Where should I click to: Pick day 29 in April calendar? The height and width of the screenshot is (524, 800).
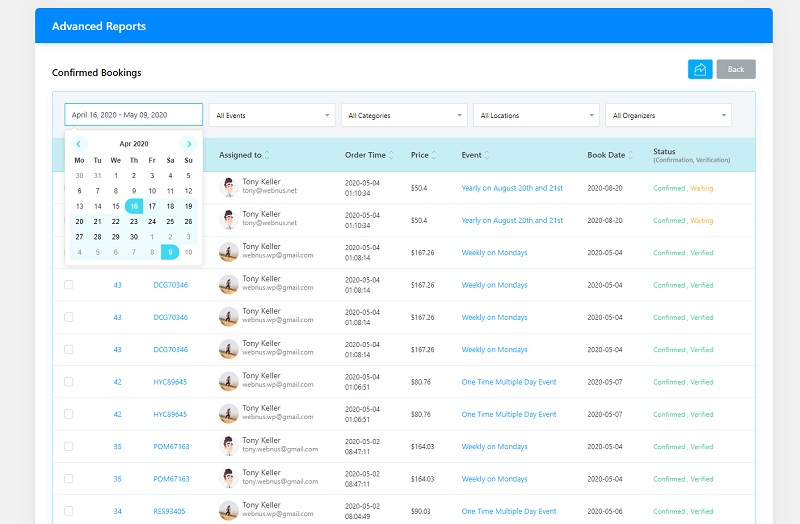click(x=116, y=237)
